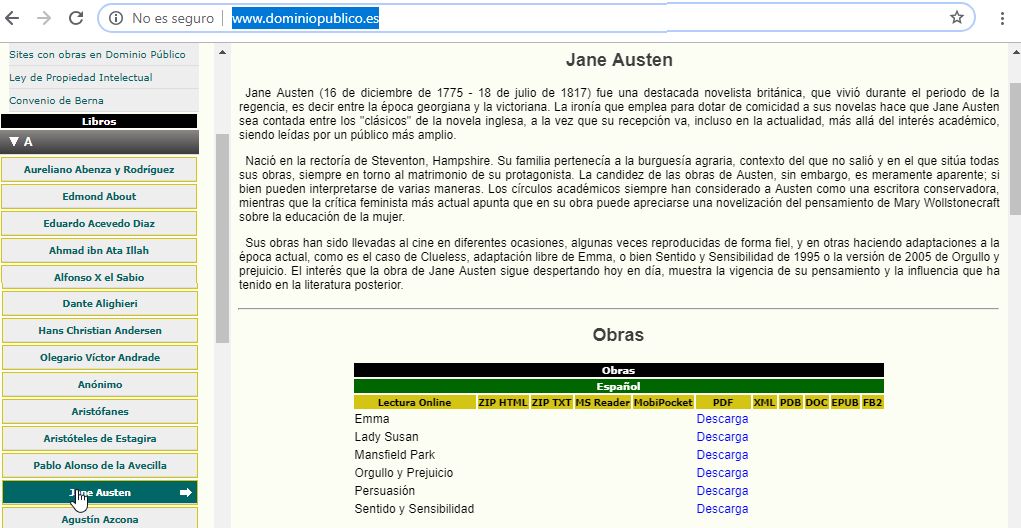Click the sidebar scrollbar thumb

tap(222, 238)
